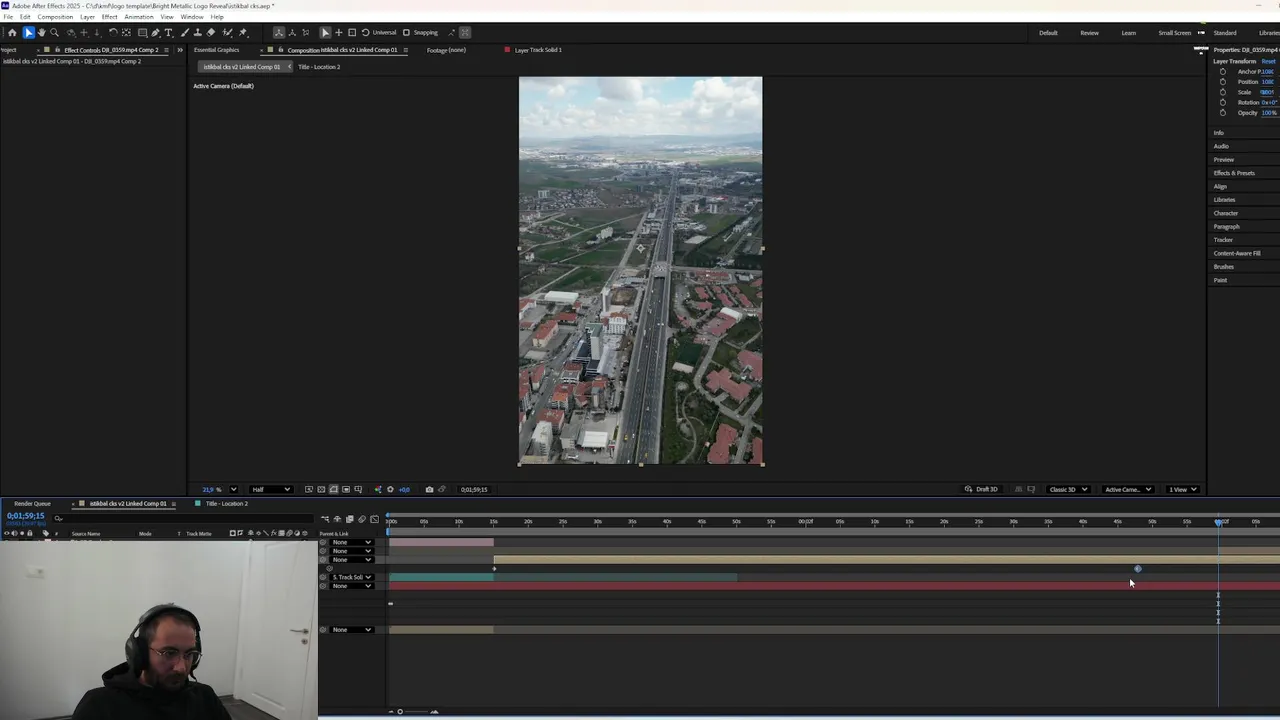Select the Puppet Pin tool
Screen dimensions: 1280x720
point(243,33)
